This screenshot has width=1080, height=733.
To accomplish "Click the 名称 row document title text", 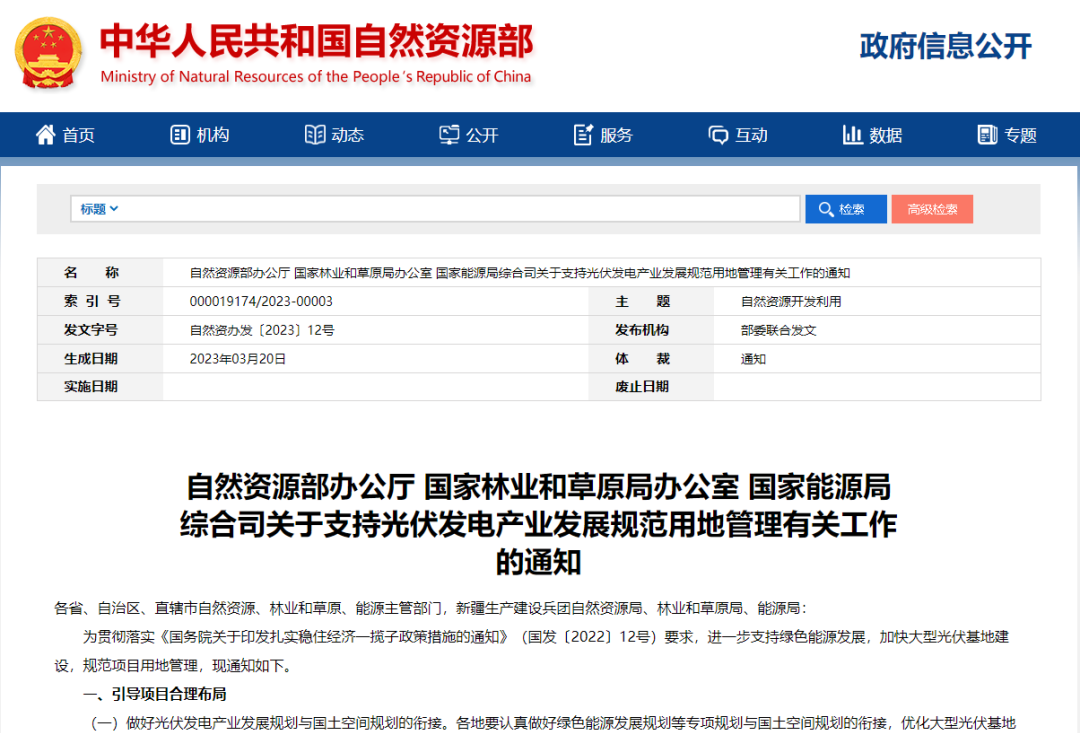I will click(x=519, y=273).
